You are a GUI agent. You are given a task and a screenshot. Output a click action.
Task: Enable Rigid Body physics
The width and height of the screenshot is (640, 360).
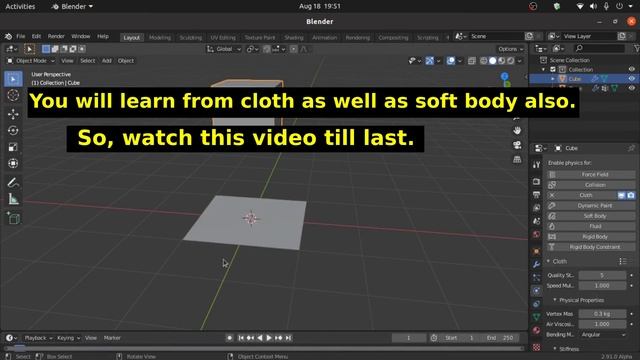coord(591,237)
